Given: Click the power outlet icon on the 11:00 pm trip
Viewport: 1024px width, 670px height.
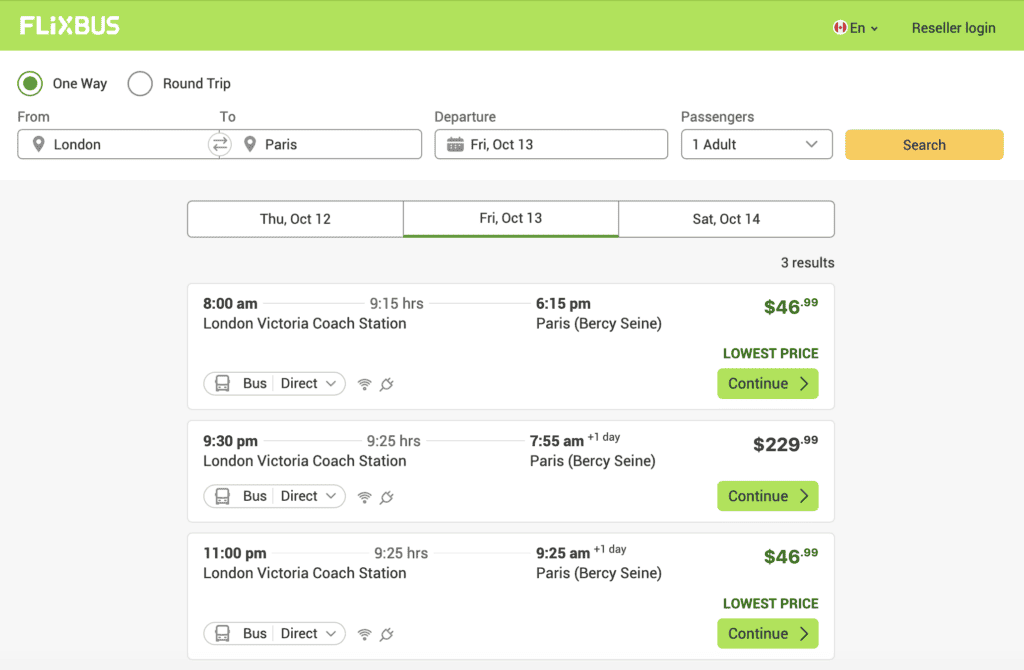Looking at the screenshot, I should click(387, 634).
